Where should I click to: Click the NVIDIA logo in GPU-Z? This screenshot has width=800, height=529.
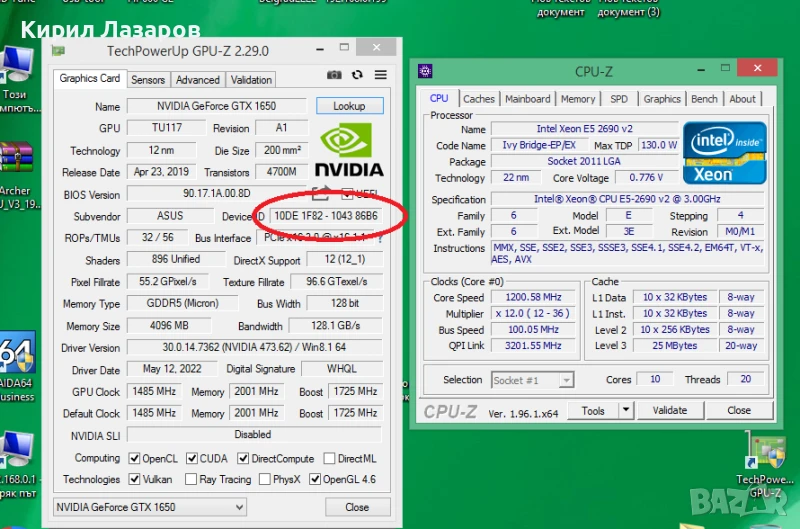coord(349,150)
